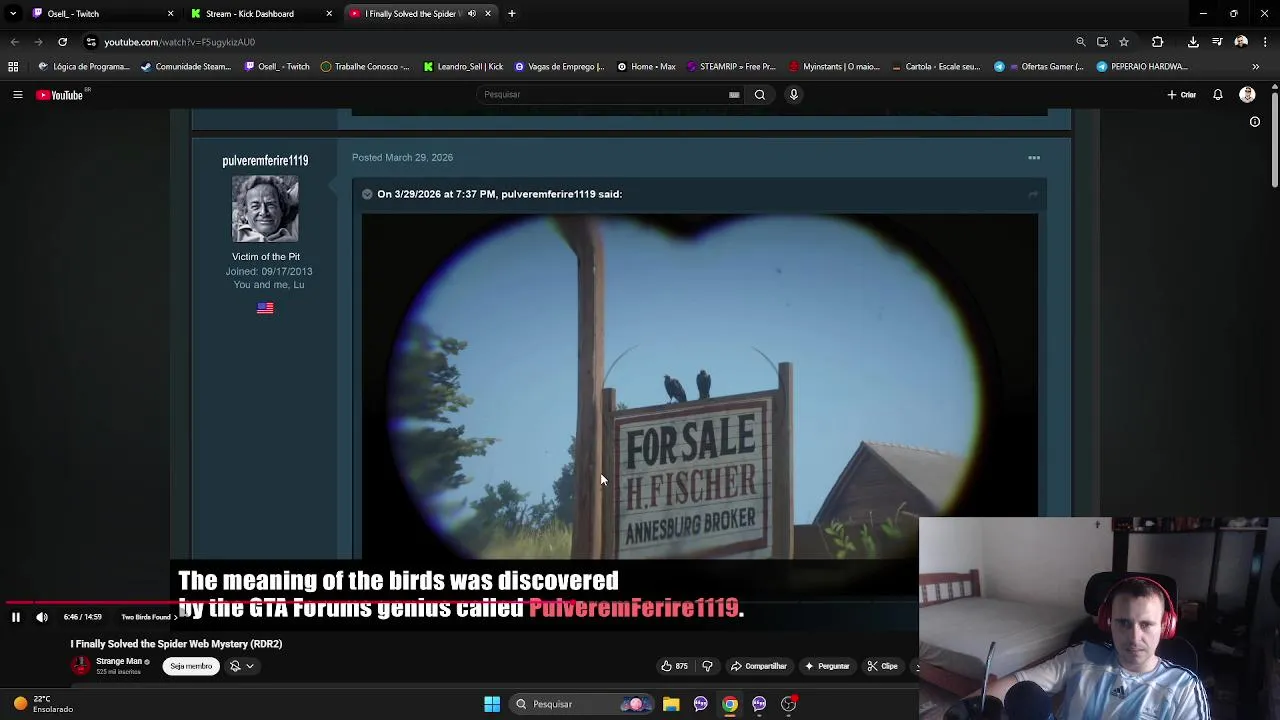Open File Explorer from taskbar
Screen dimensions: 1280x720
(x=671, y=704)
